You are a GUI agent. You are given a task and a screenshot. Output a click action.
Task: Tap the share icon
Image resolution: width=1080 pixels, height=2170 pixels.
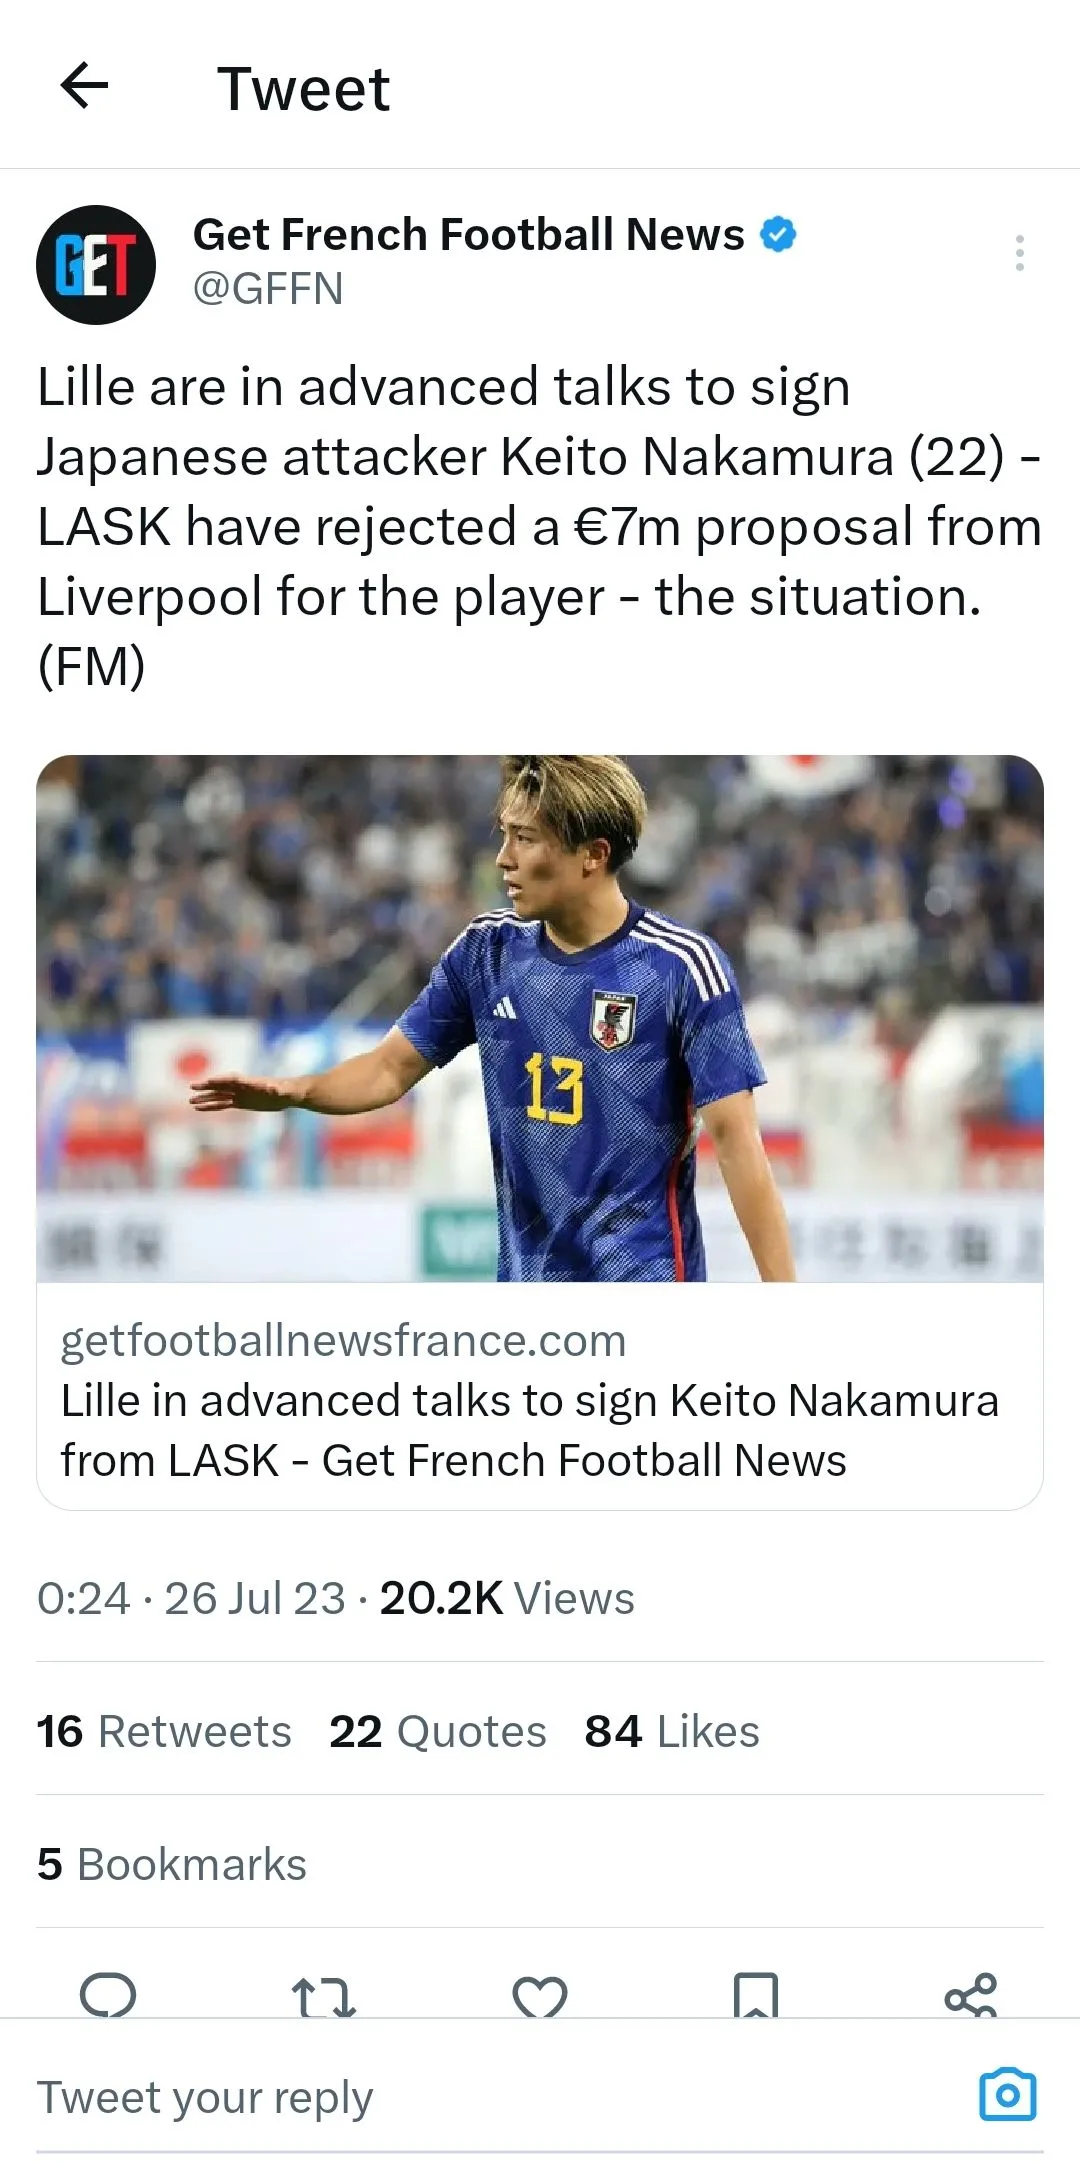coord(971,1996)
